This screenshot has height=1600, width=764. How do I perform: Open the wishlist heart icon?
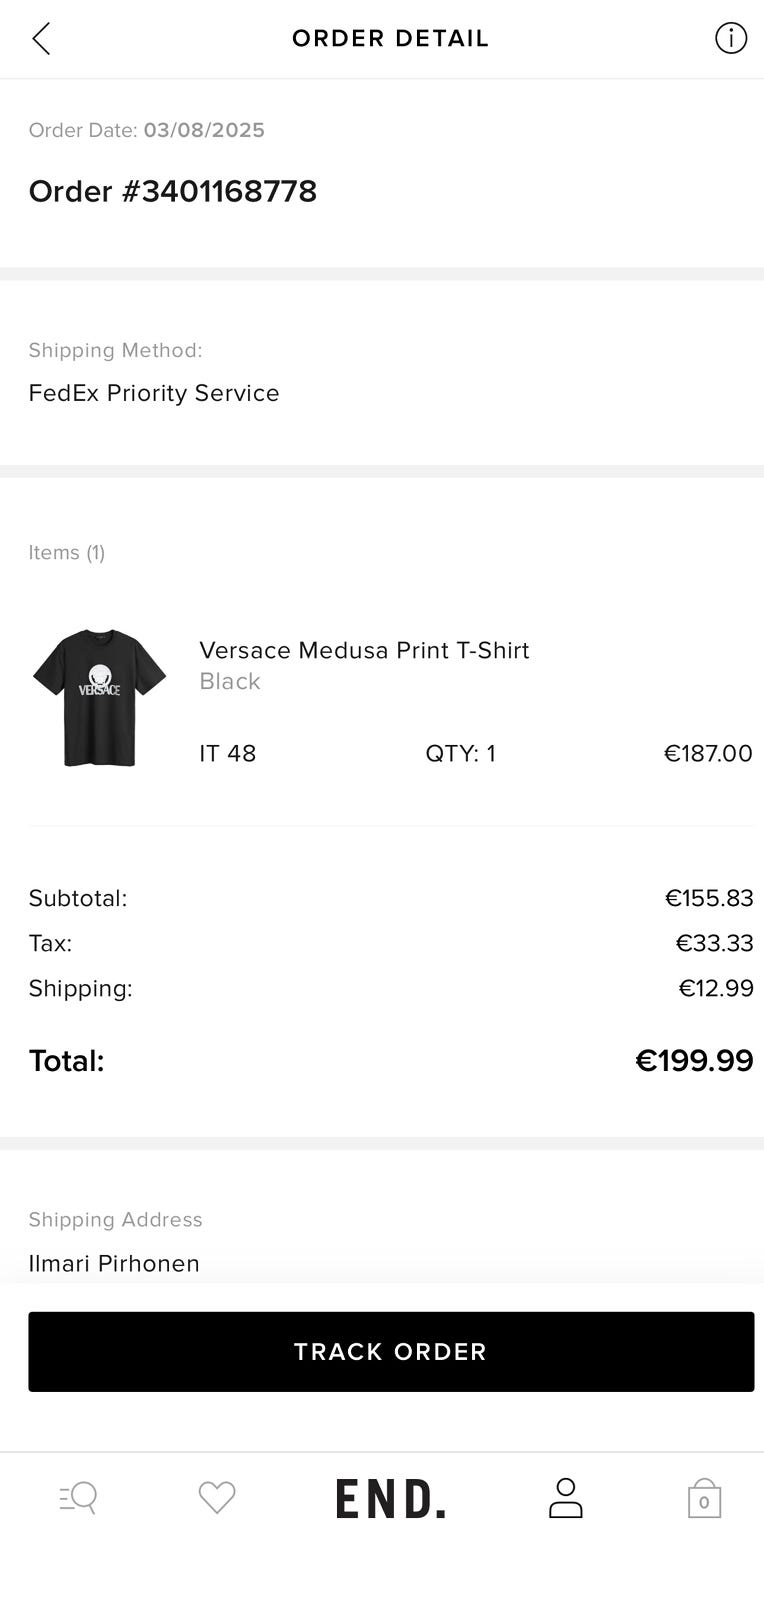(x=217, y=1498)
